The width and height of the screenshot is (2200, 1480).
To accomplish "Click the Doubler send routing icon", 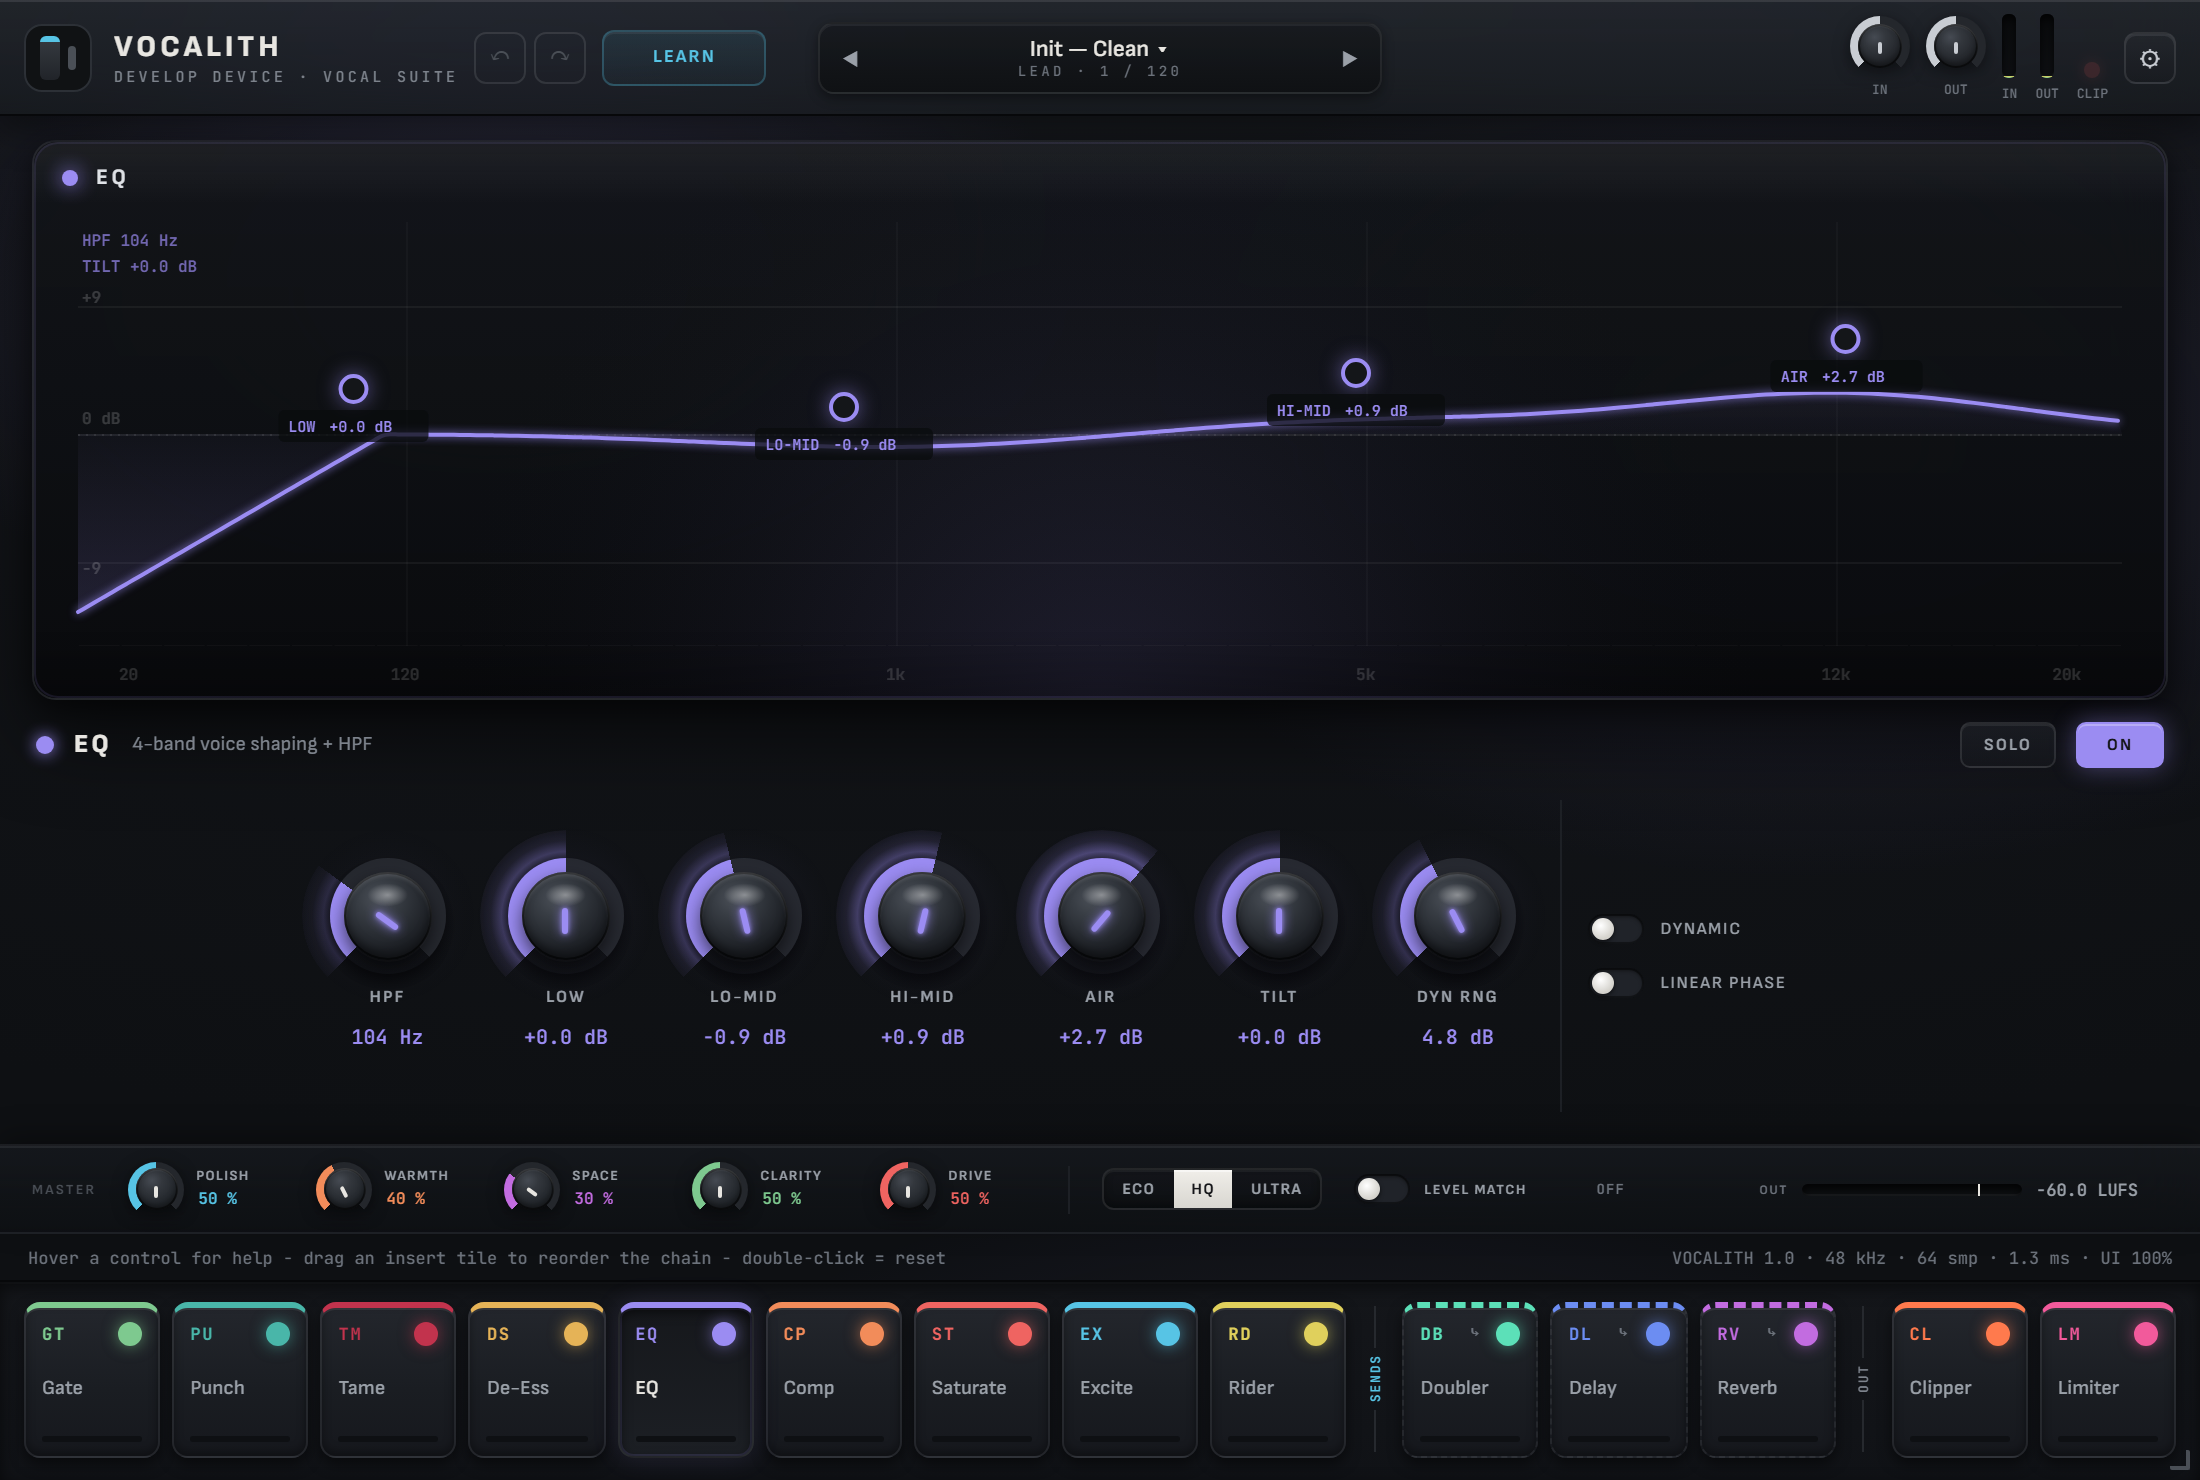I will [1474, 1332].
